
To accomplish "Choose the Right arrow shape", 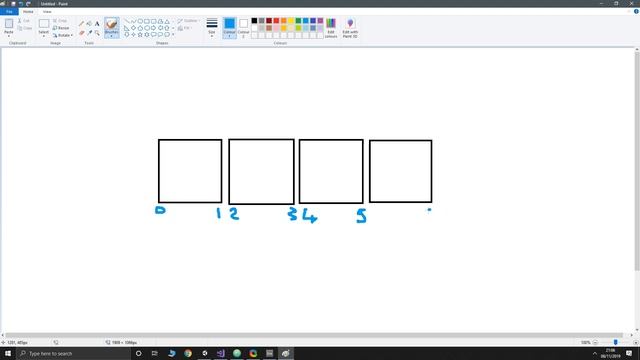I will click(x=153, y=28).
